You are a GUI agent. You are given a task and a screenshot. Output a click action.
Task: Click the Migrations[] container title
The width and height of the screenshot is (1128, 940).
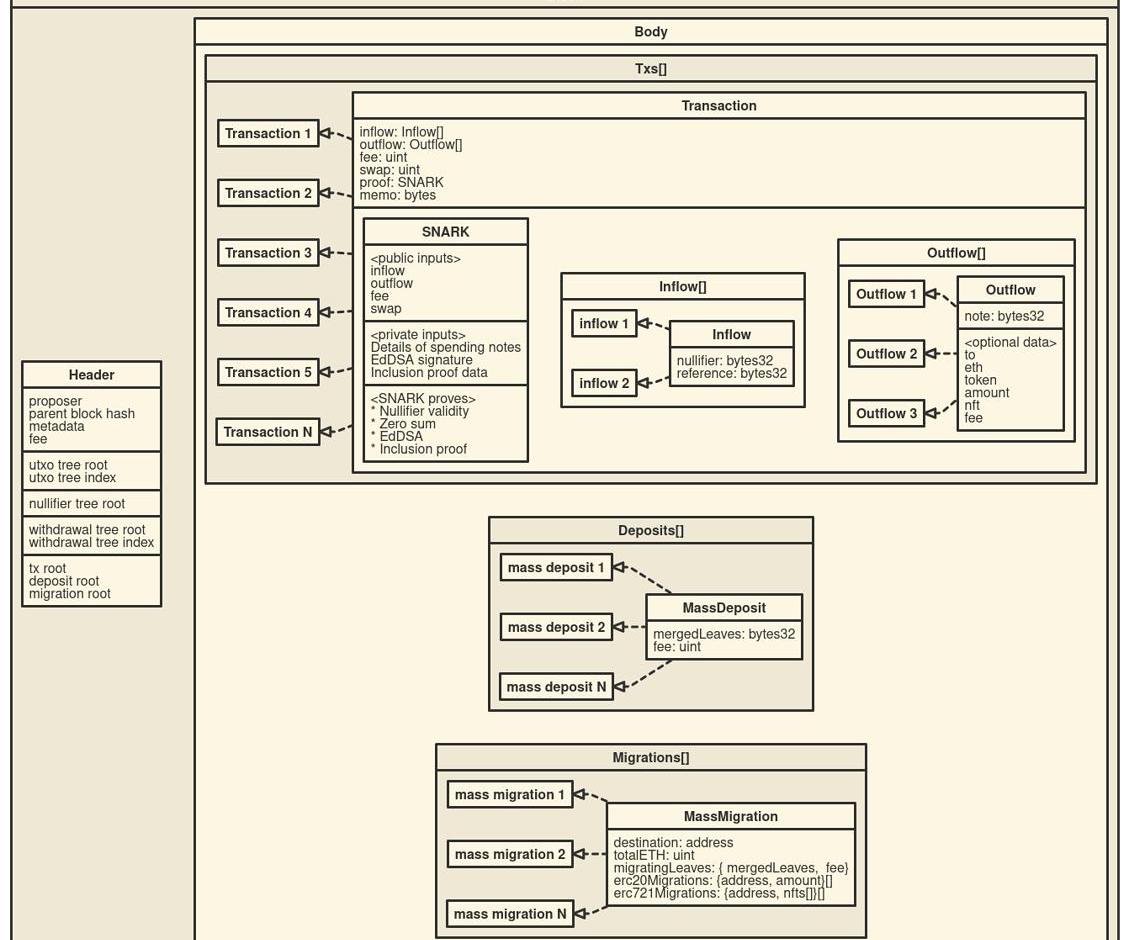[650, 757]
